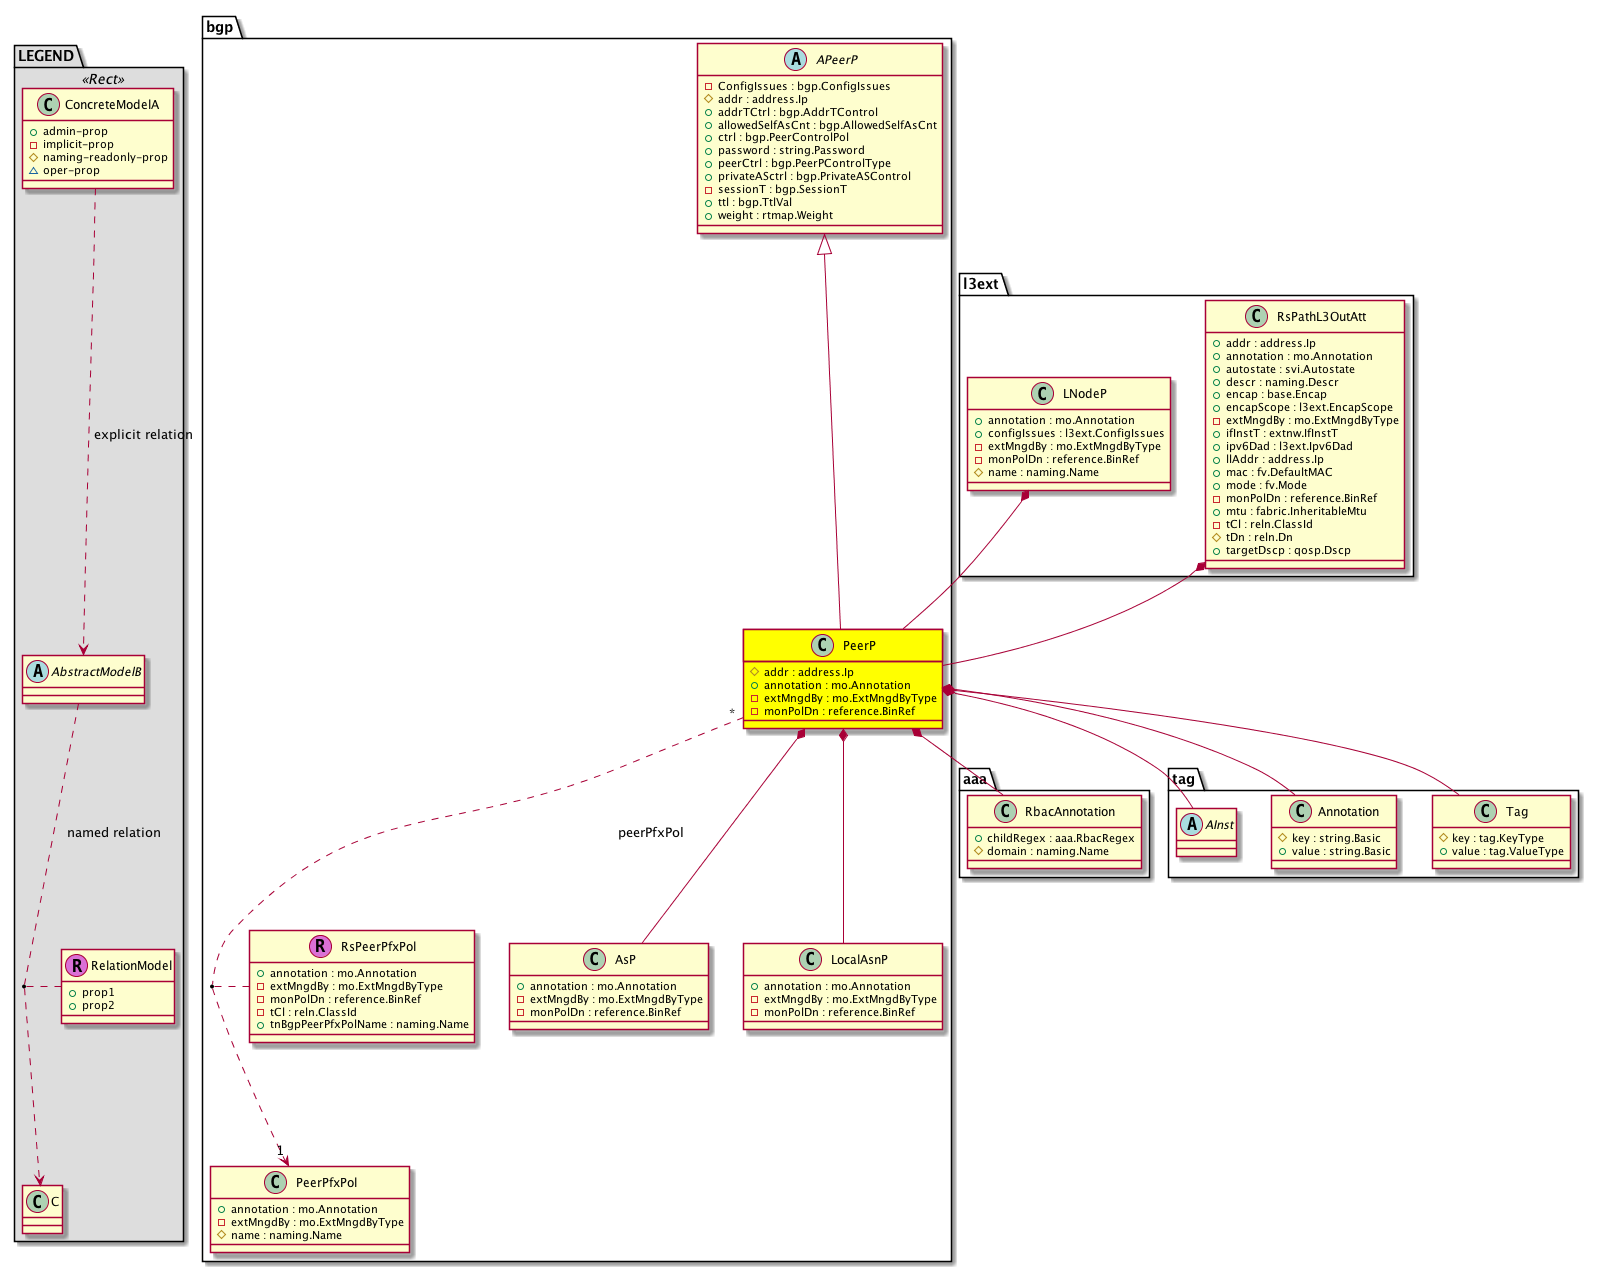Click the 'C' icon of LocalAsnP class
The image size is (1599, 1272).
811,959
